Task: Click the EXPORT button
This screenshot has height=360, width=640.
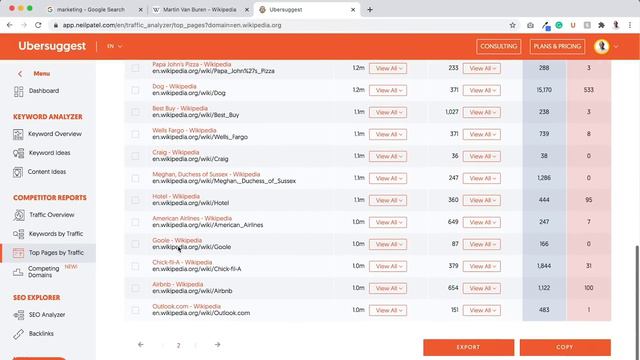Action: pyautogui.click(x=469, y=347)
